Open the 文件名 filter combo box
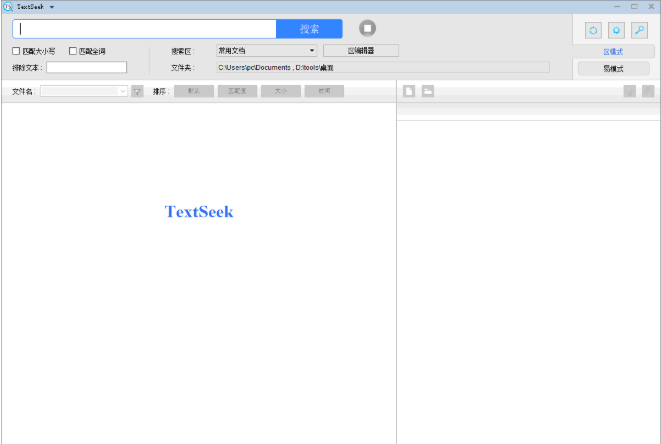The height and width of the screenshot is (444, 661). coord(84,91)
